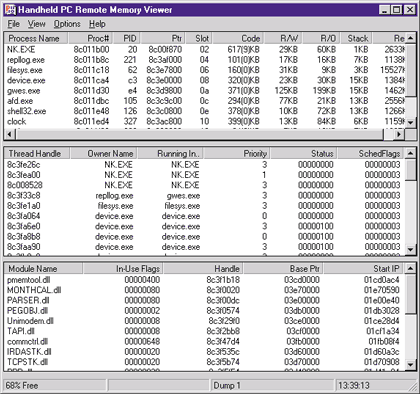Select the PEGOBJ.dll module row
The width and height of the screenshot is (420, 394).
(x=205, y=311)
